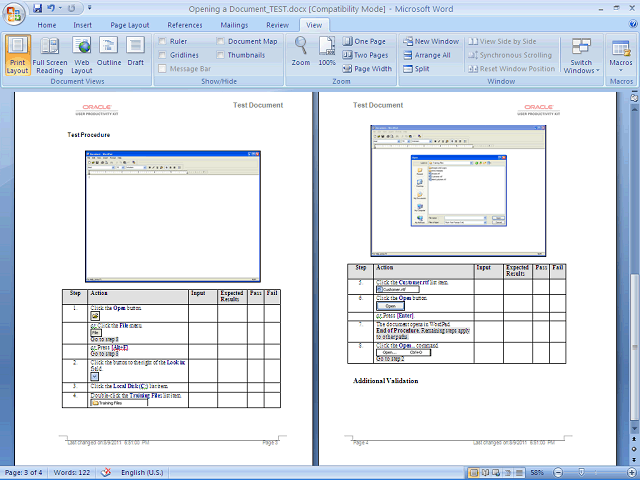
Task: Click English (U.S.) language indicator
Action: click(142, 473)
